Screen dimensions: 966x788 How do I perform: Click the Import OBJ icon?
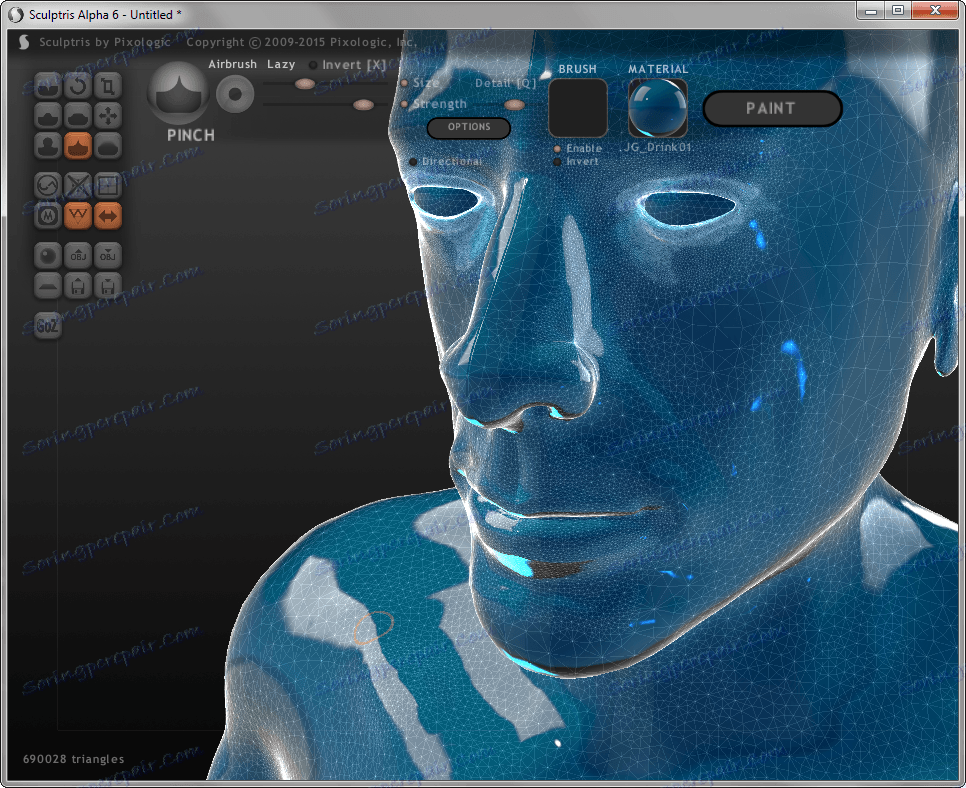pos(78,256)
